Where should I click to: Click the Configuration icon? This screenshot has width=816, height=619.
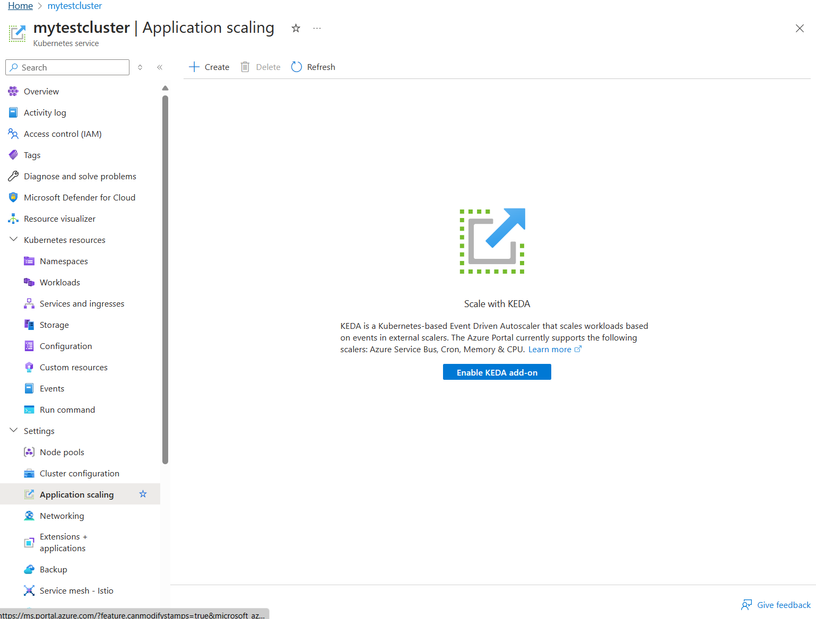click(29, 346)
